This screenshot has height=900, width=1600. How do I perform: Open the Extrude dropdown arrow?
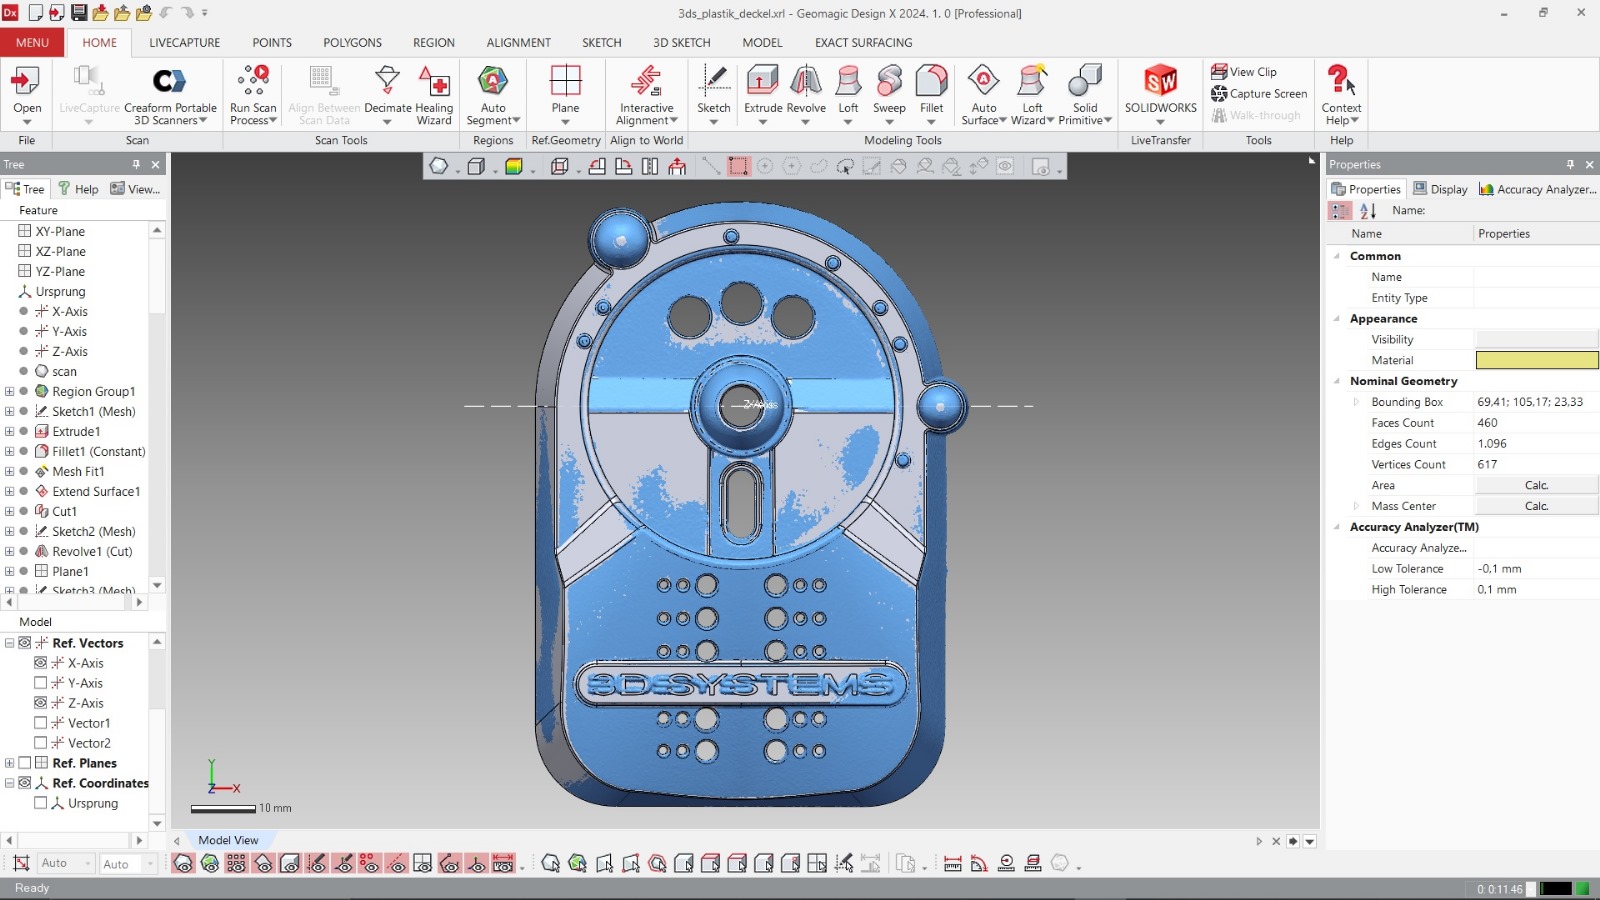coord(763,122)
